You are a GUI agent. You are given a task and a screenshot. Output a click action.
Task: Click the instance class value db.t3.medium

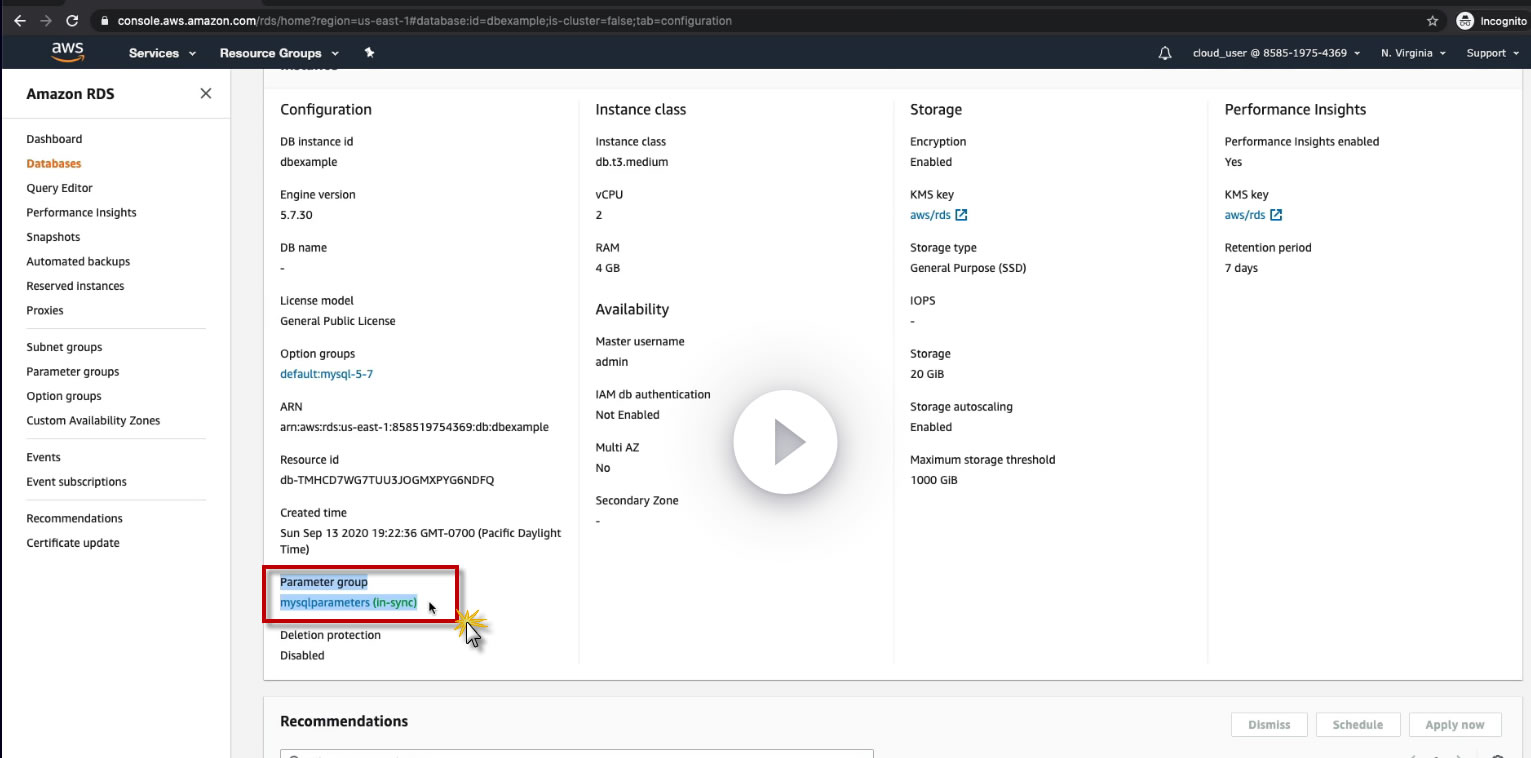632,162
